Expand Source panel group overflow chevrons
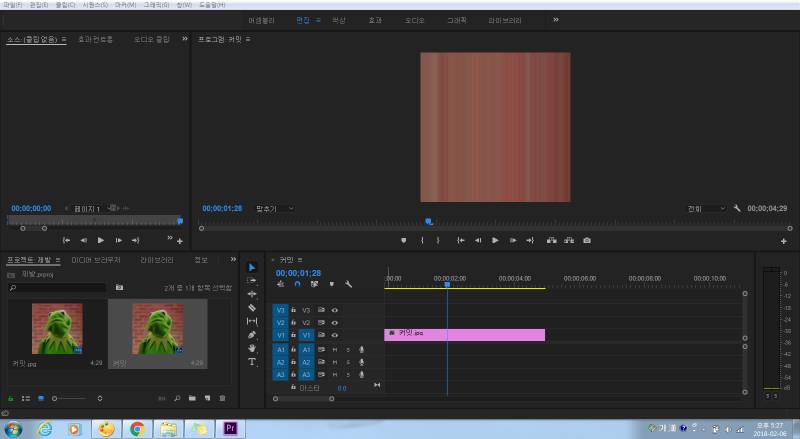 click(185, 39)
